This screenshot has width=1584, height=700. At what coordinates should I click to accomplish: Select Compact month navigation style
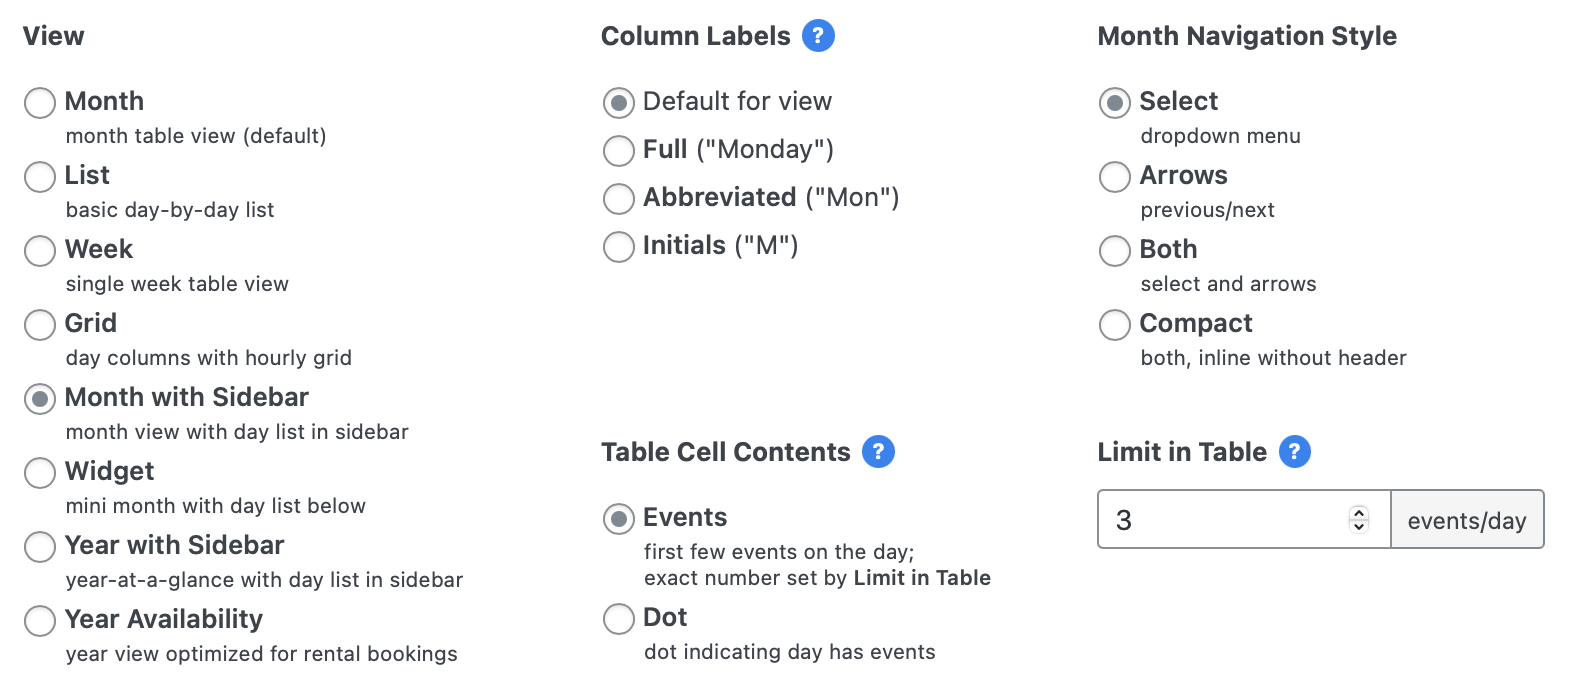pos(1115,325)
